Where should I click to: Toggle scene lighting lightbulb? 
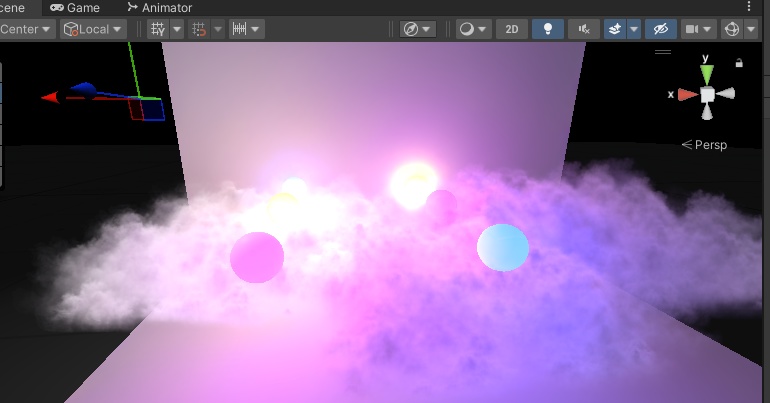pos(548,29)
